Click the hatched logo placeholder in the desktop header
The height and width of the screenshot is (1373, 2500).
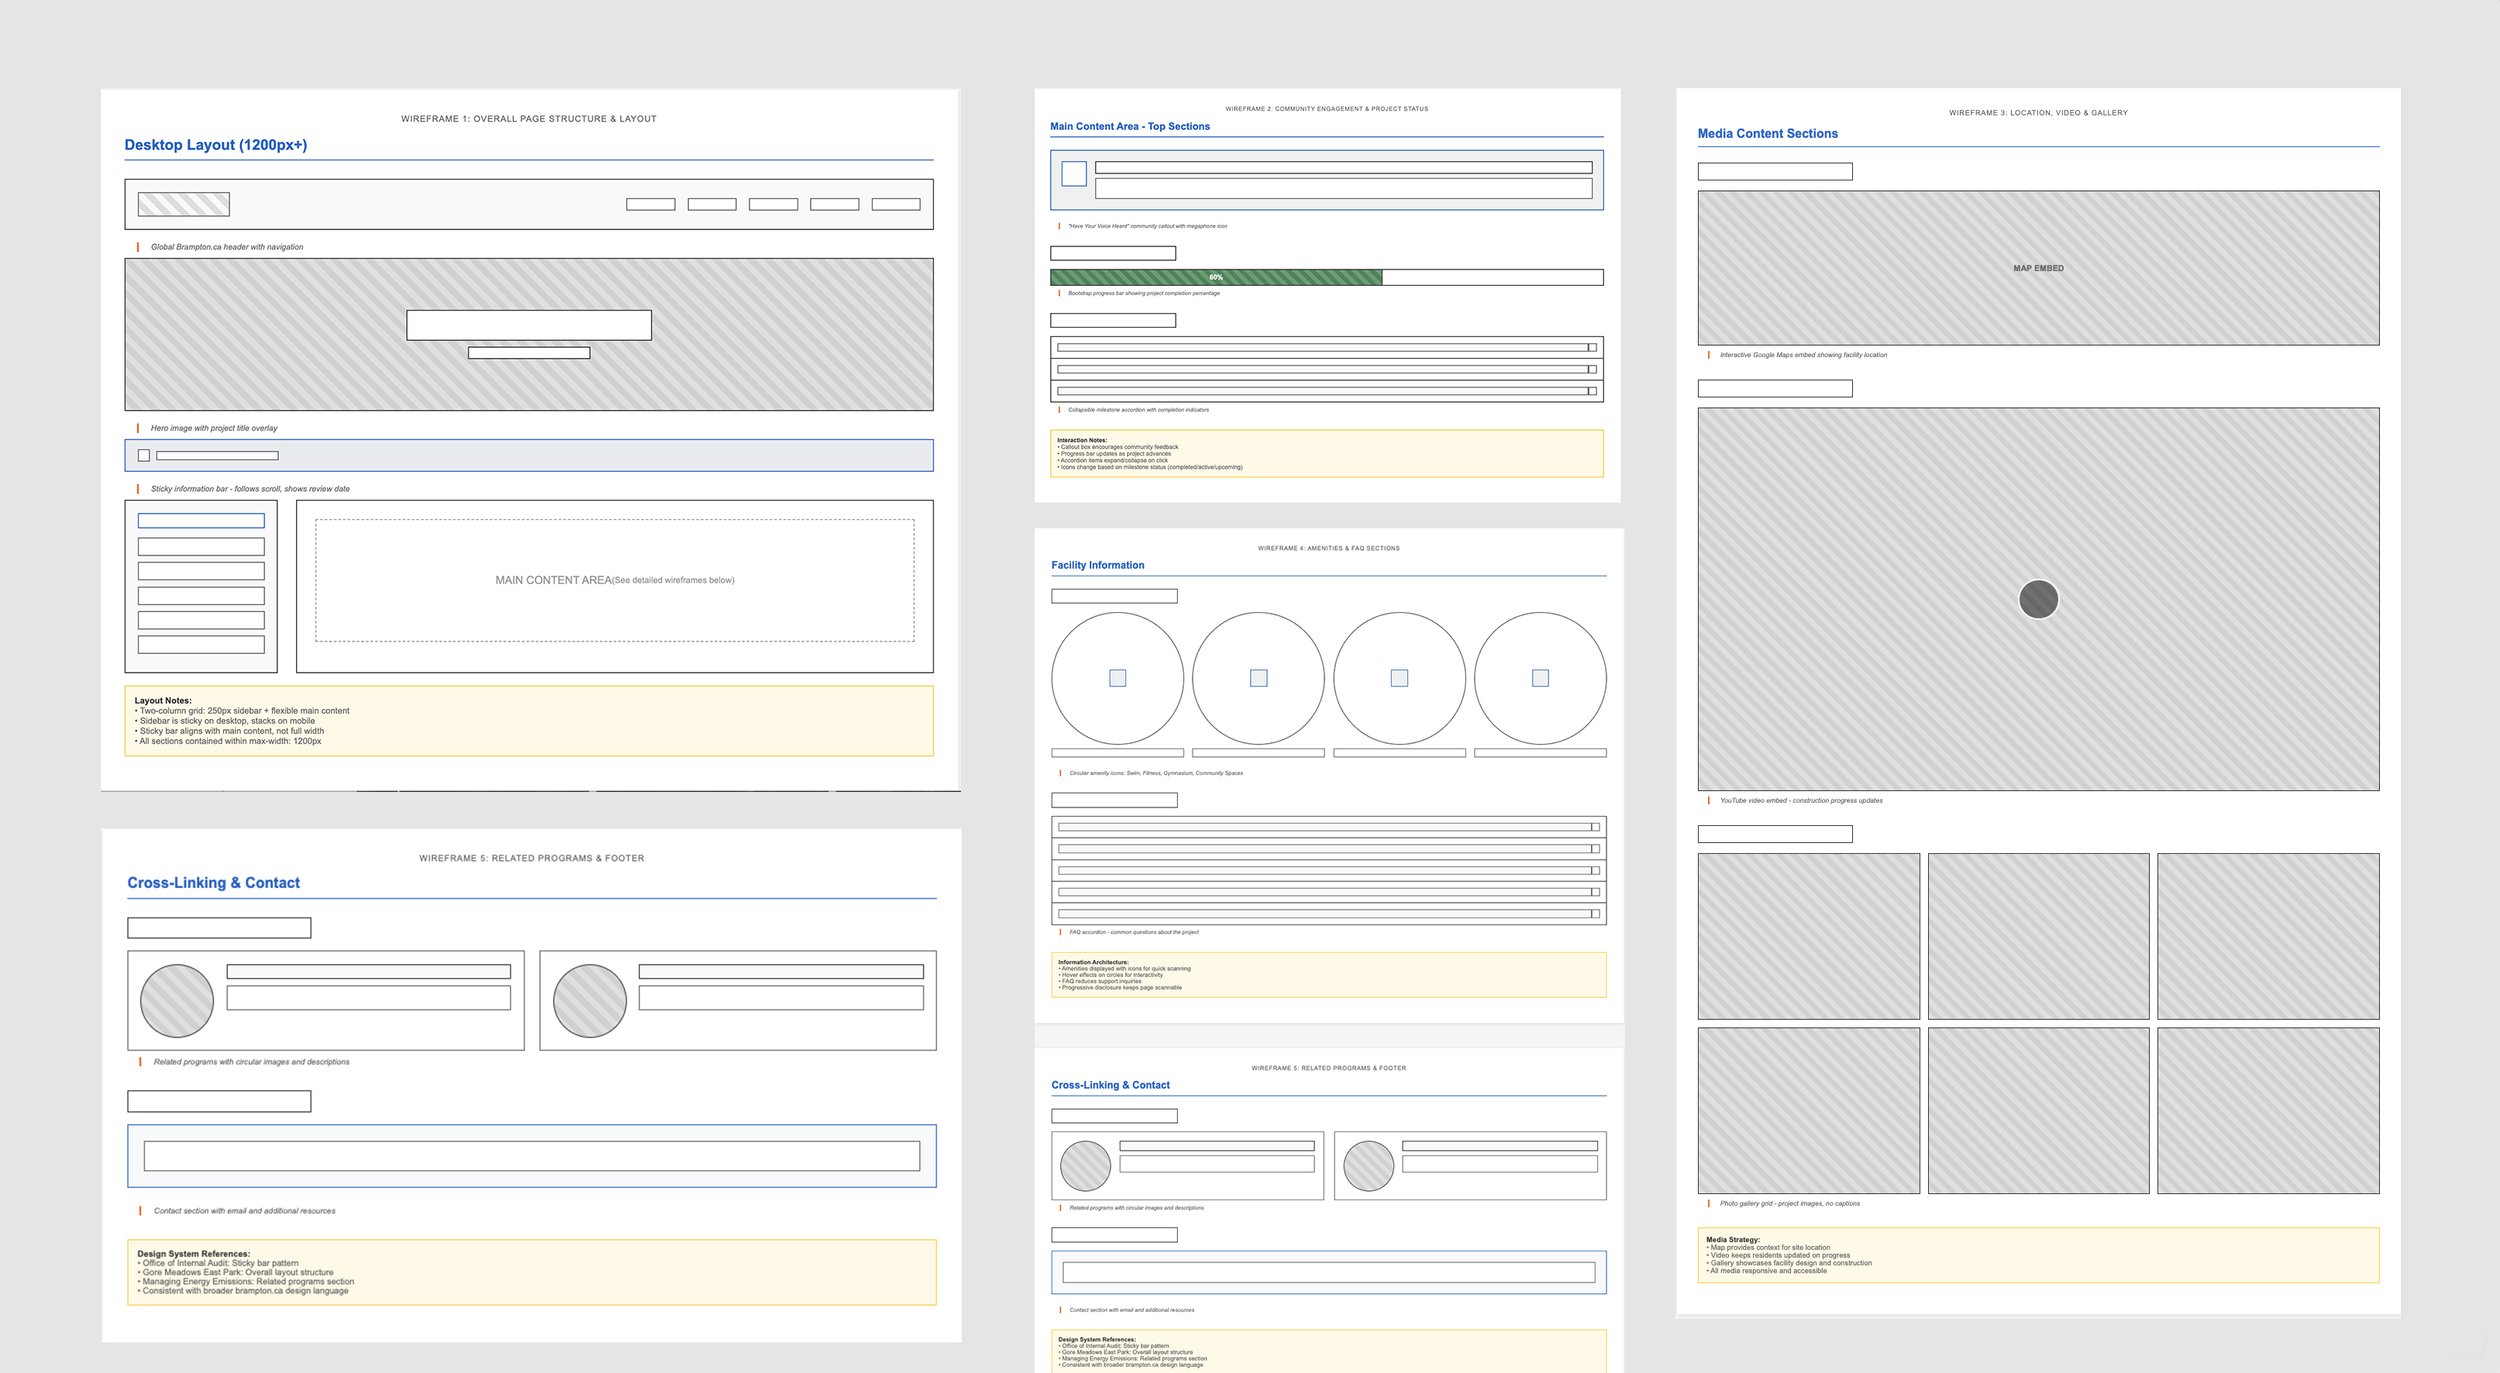tap(183, 204)
